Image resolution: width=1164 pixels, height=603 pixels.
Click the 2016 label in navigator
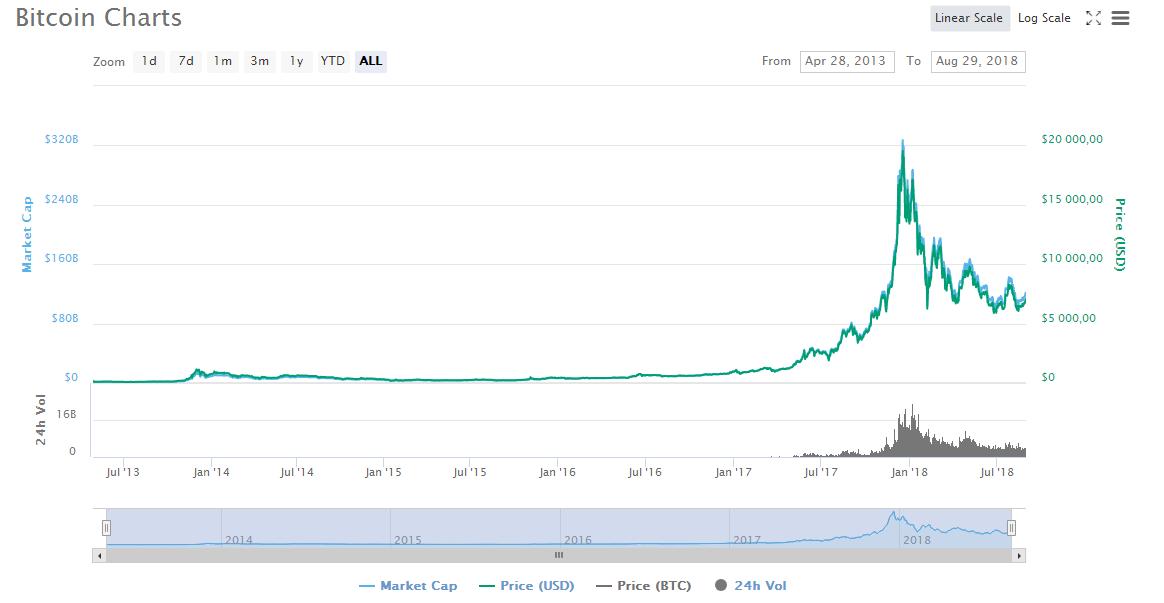click(x=578, y=540)
